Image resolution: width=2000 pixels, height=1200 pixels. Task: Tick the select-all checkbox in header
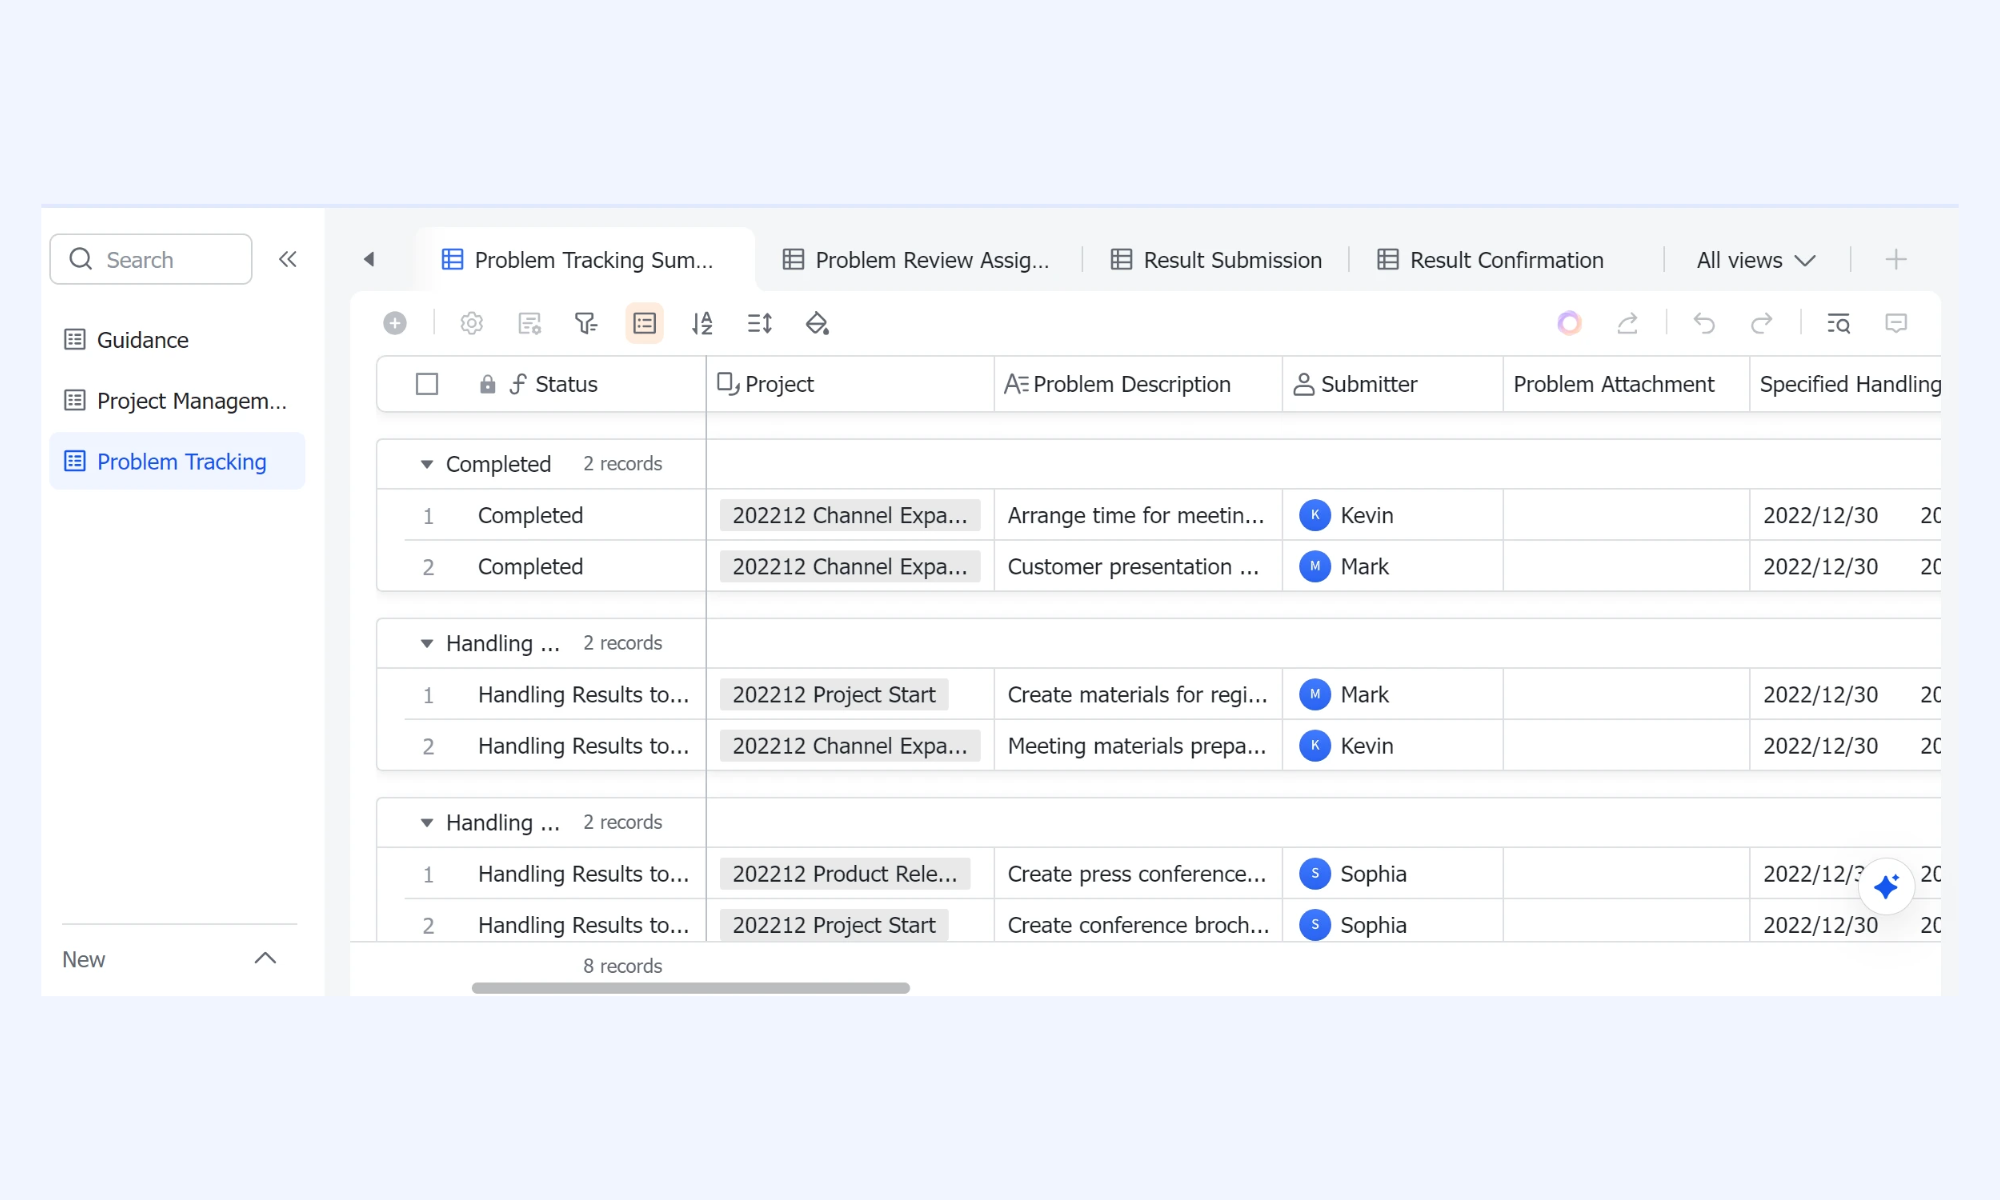[427, 384]
